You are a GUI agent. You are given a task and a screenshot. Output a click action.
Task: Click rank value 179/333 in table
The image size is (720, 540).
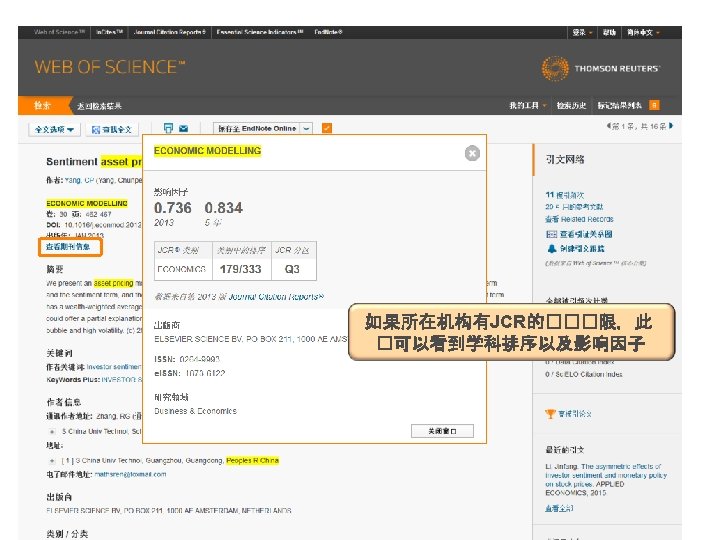[241, 269]
